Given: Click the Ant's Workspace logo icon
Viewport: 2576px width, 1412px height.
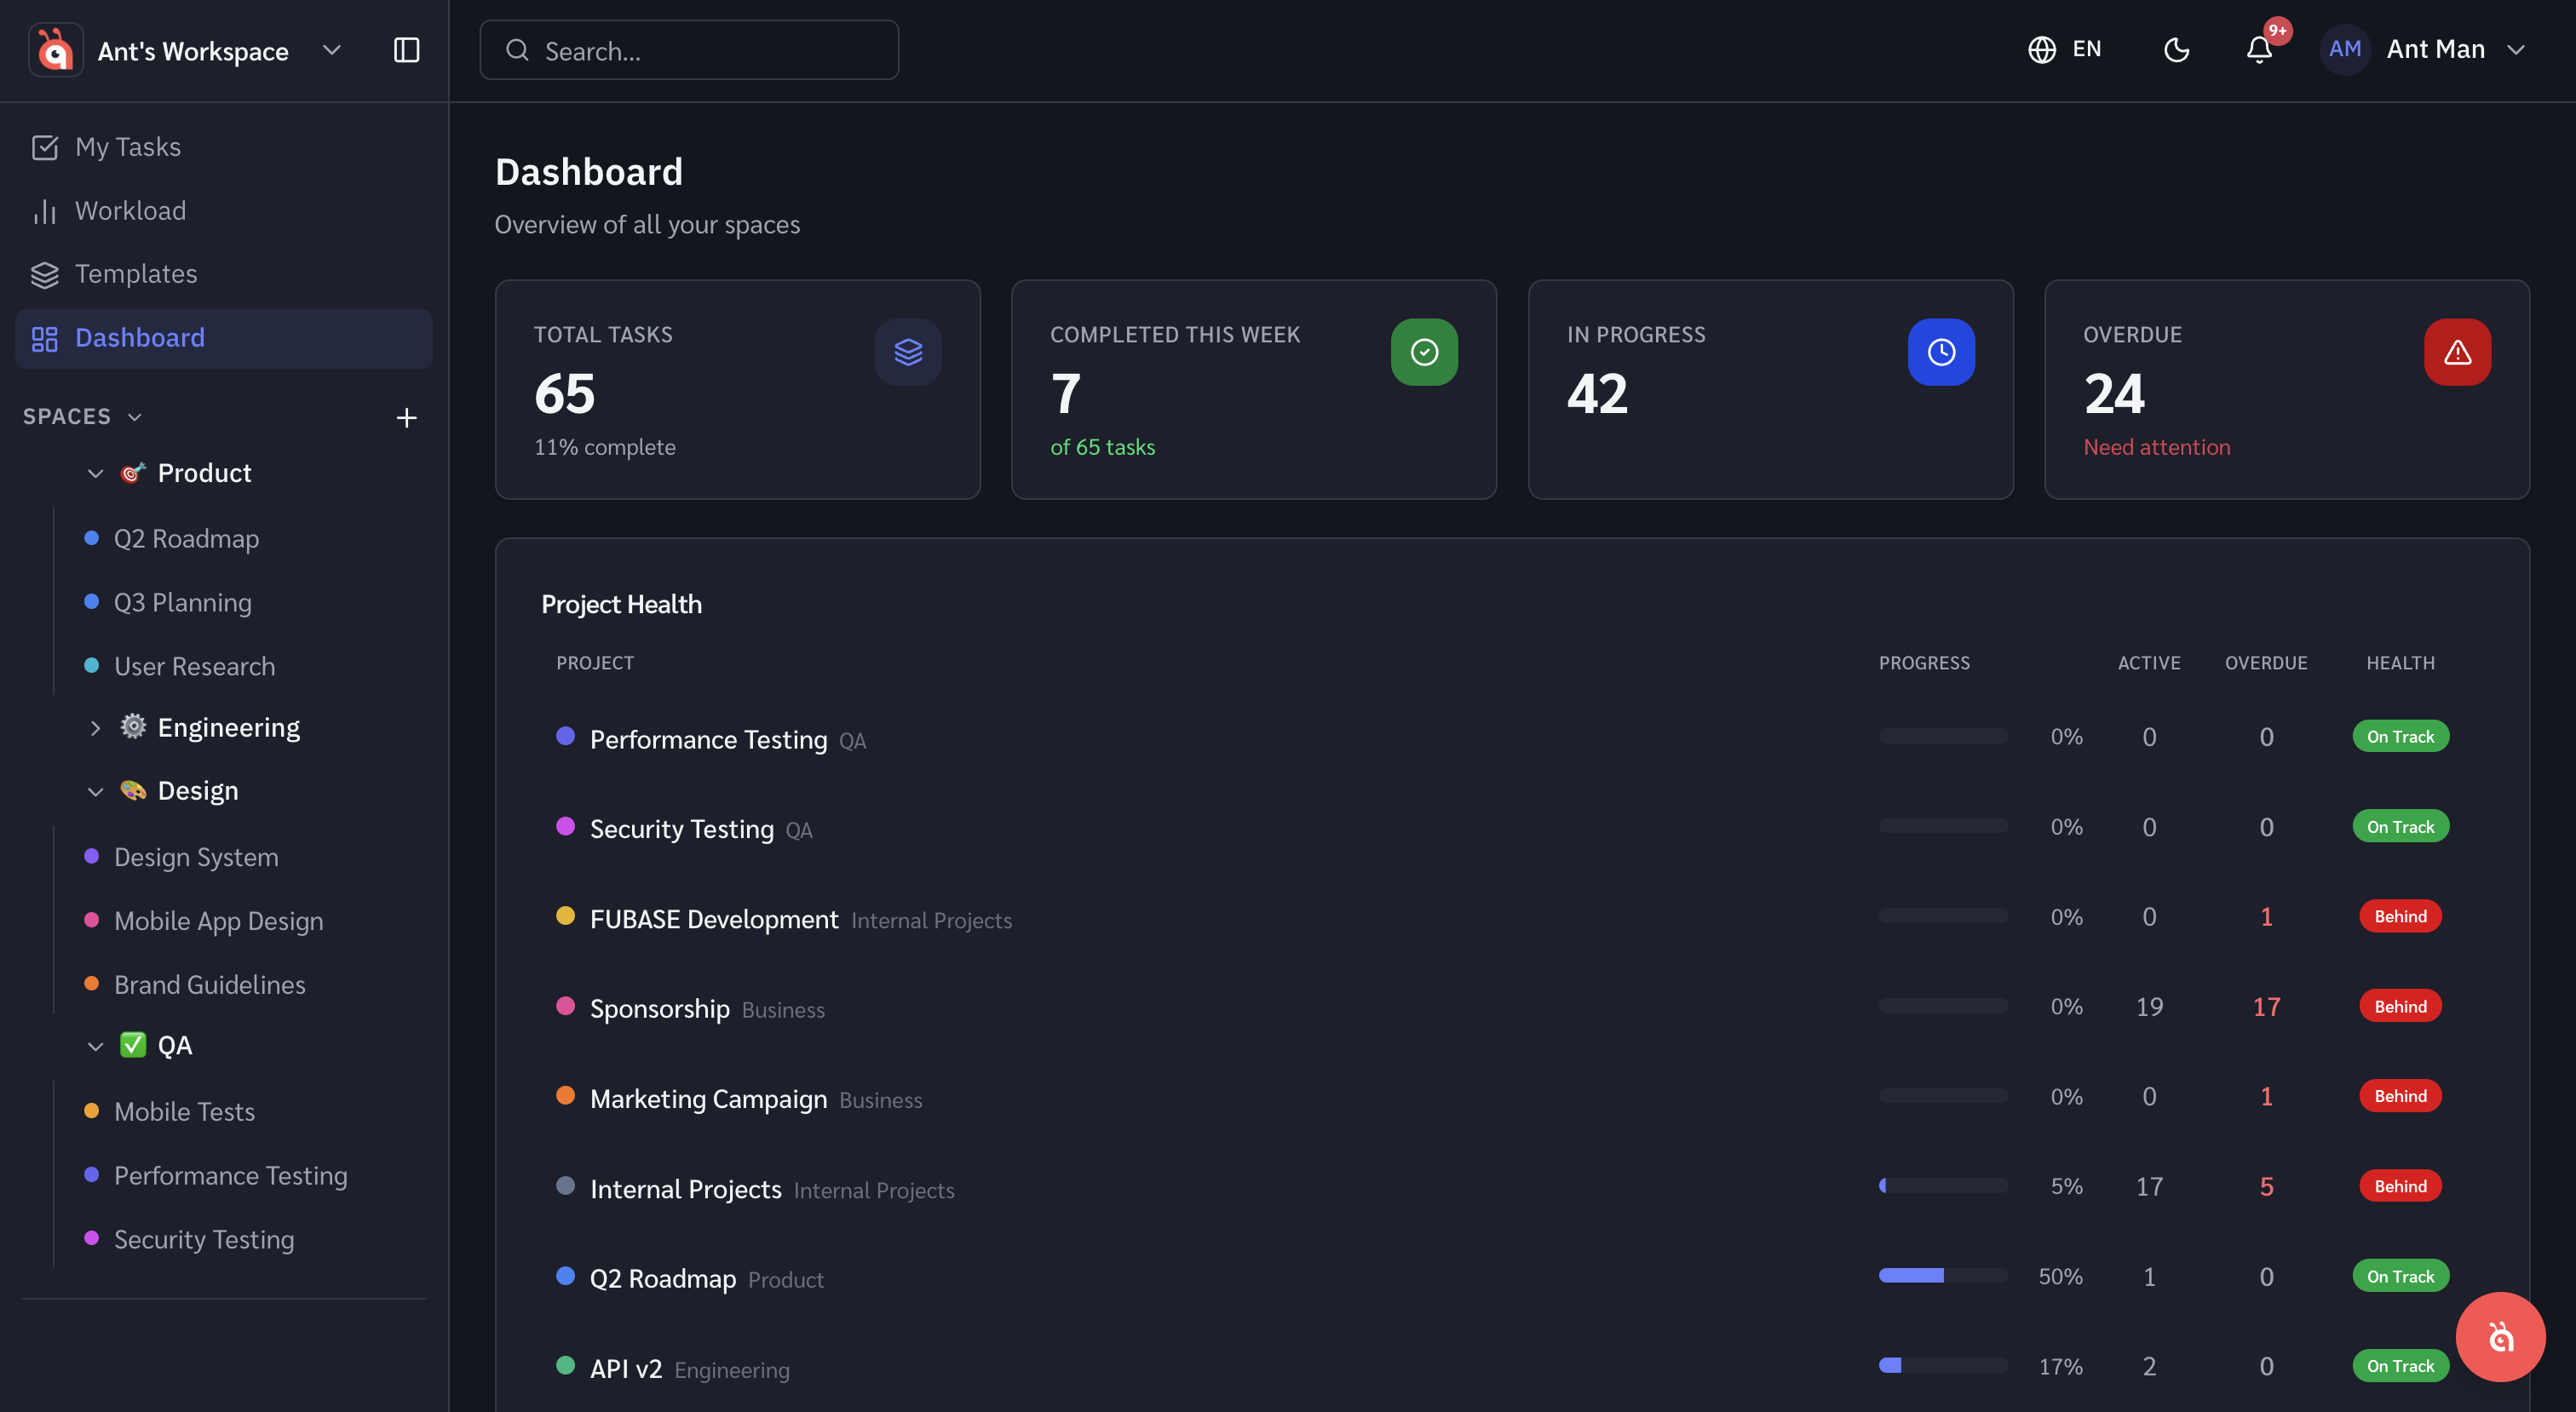Looking at the screenshot, I should (x=55, y=50).
